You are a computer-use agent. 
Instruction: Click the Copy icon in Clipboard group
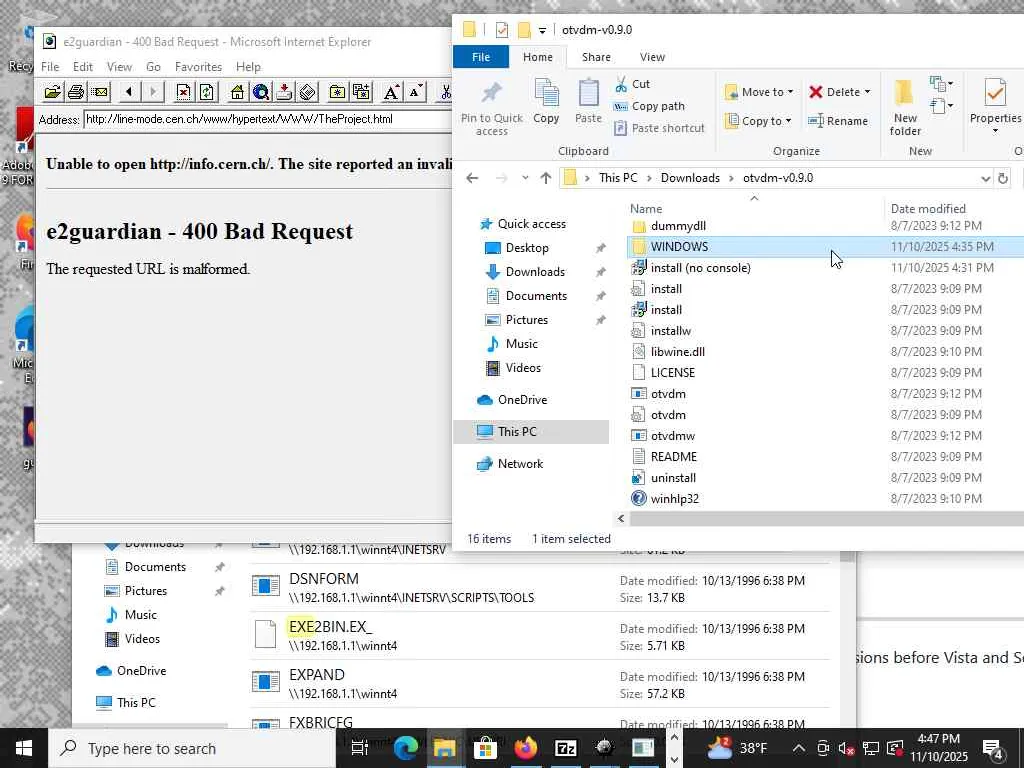coord(546,101)
